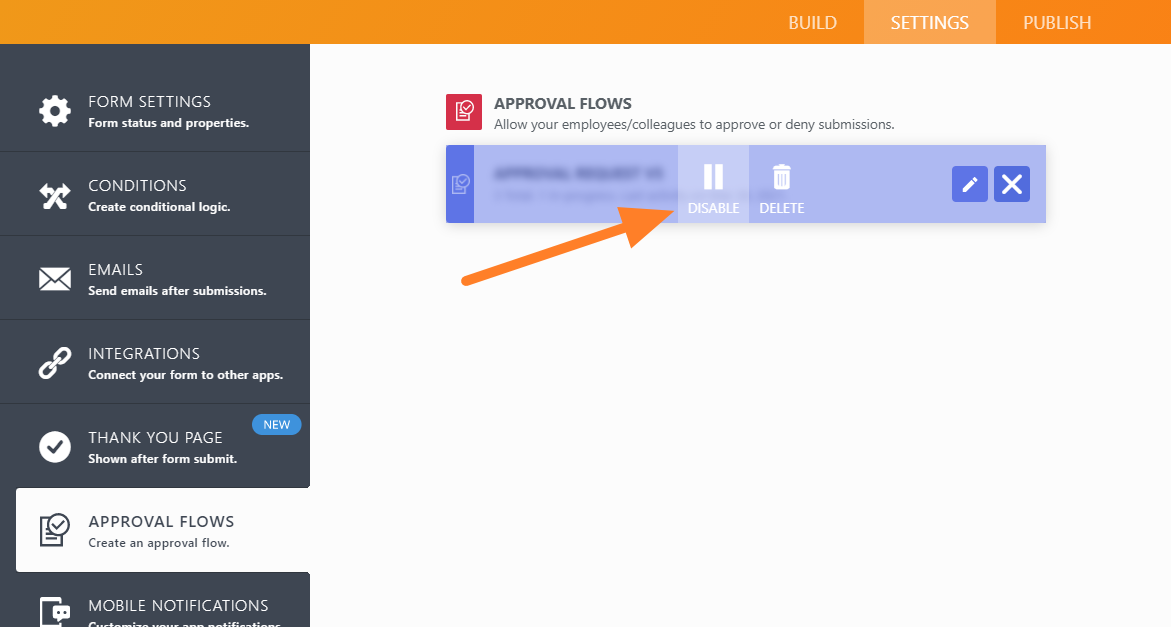Switch to the SETTINGS tab

point(930,22)
